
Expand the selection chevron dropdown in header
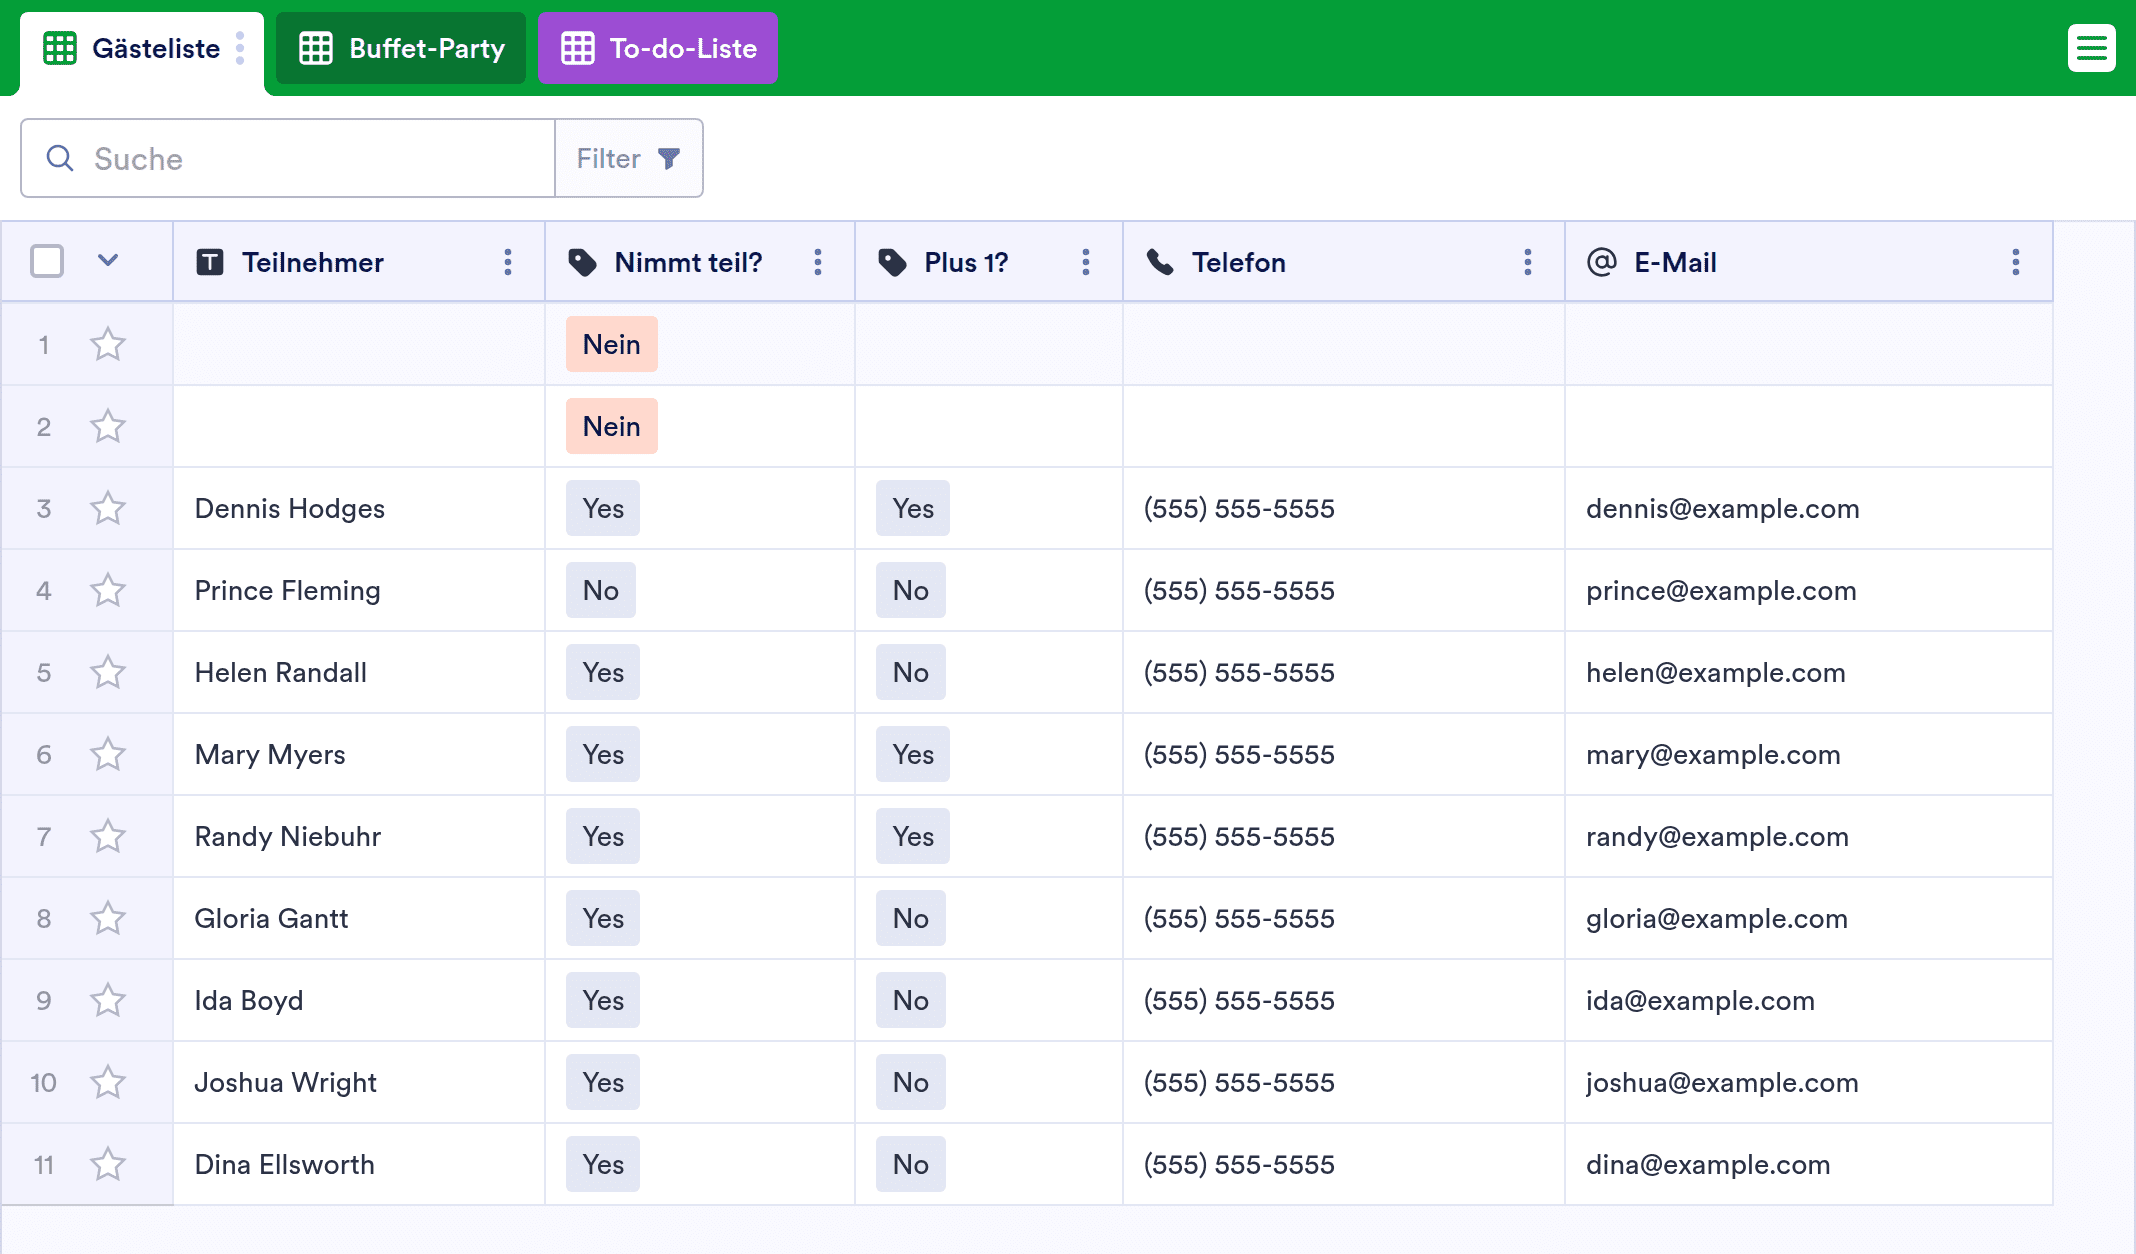click(x=108, y=261)
